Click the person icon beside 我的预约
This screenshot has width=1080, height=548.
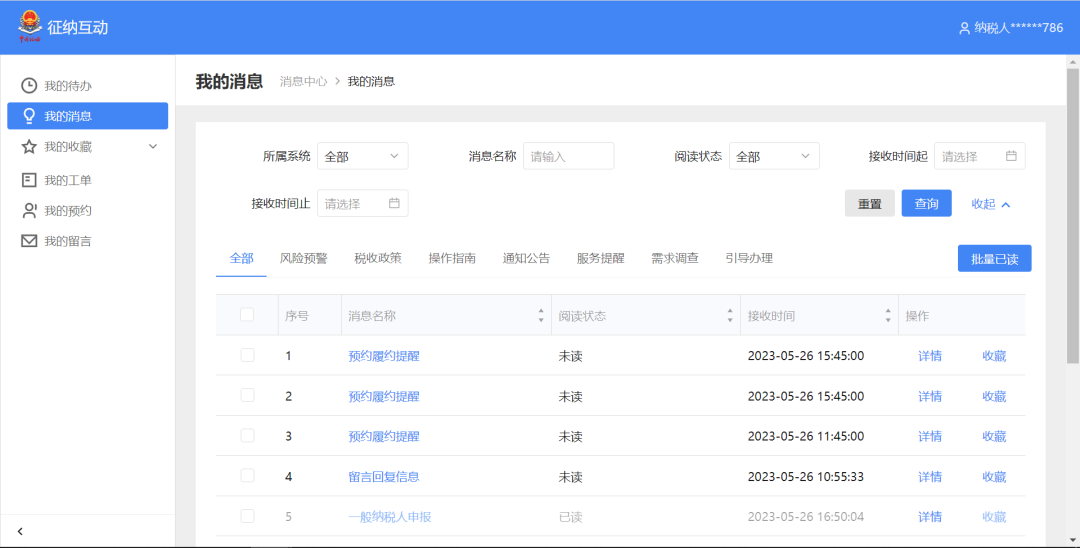point(29,211)
